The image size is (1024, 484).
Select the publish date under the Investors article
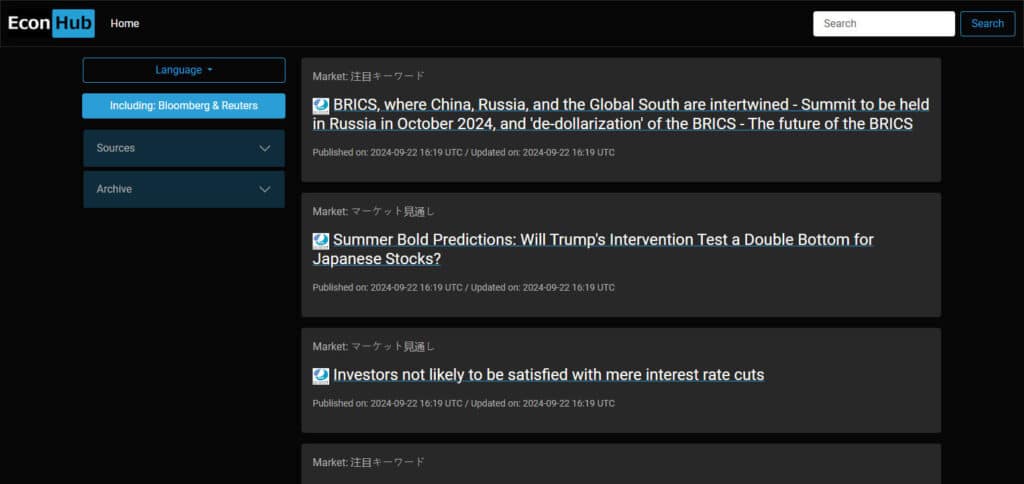[463, 404]
